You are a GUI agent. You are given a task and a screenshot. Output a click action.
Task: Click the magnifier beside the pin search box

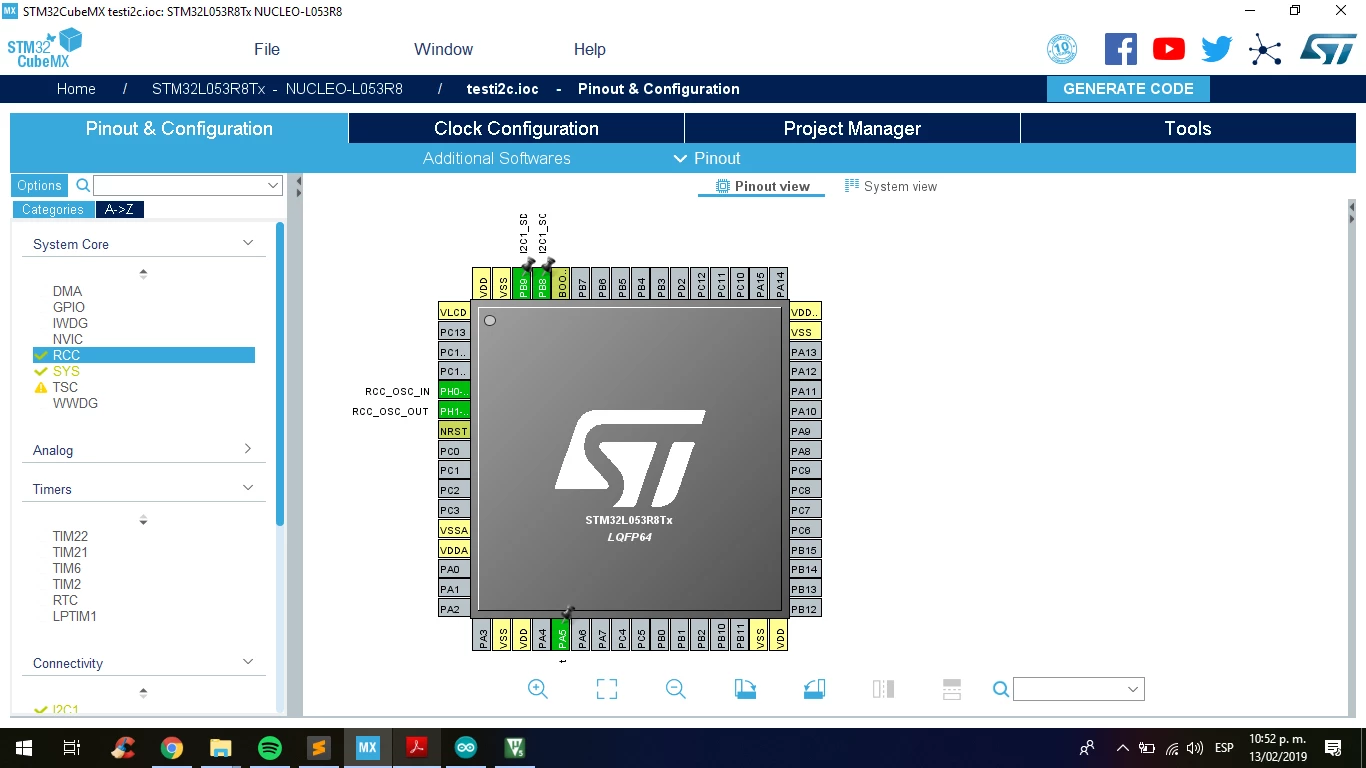1000,689
